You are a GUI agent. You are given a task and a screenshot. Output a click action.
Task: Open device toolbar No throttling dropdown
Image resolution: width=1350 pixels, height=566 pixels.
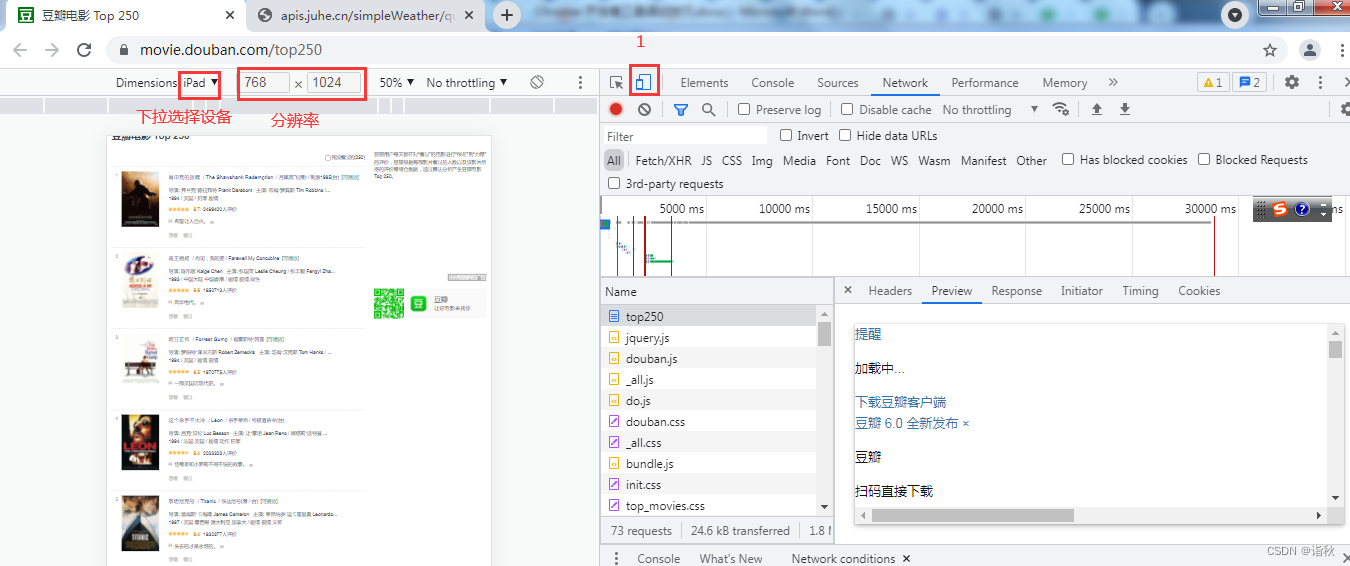coord(466,83)
